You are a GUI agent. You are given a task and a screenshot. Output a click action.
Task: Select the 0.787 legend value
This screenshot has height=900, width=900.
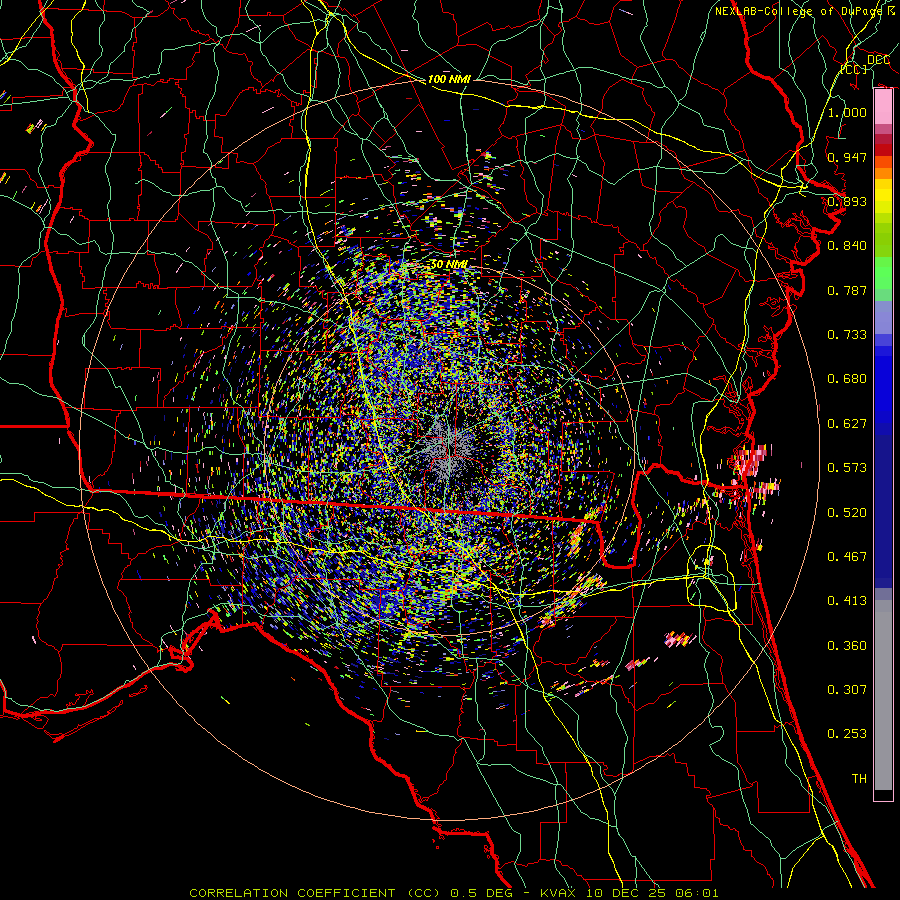847,290
